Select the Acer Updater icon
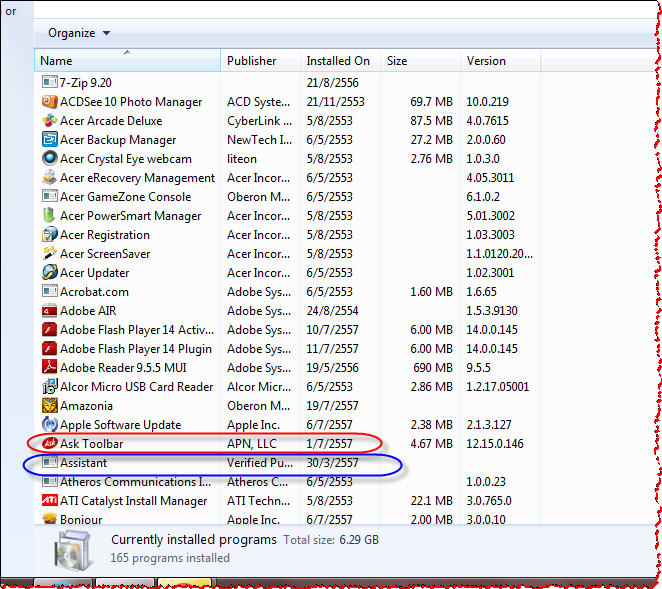Viewport: 662px width, 589px height. pyautogui.click(x=49, y=272)
